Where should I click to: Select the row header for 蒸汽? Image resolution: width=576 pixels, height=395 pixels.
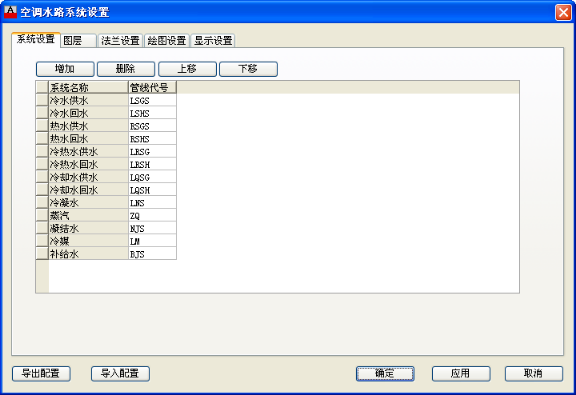pos(42,215)
